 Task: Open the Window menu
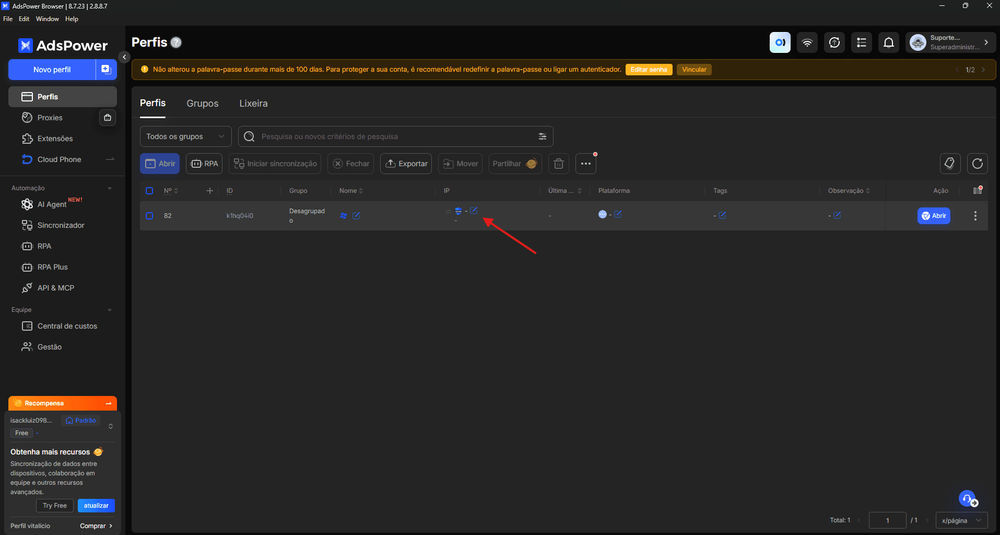pyautogui.click(x=47, y=19)
